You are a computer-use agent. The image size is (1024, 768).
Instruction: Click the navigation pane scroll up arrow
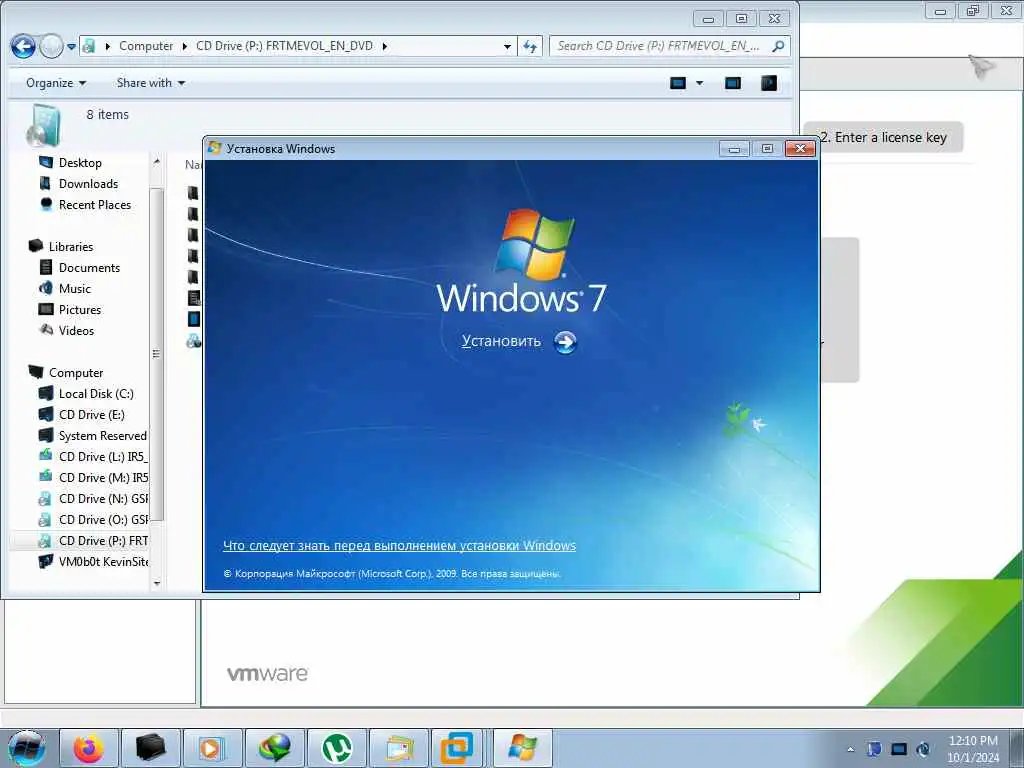[x=157, y=161]
